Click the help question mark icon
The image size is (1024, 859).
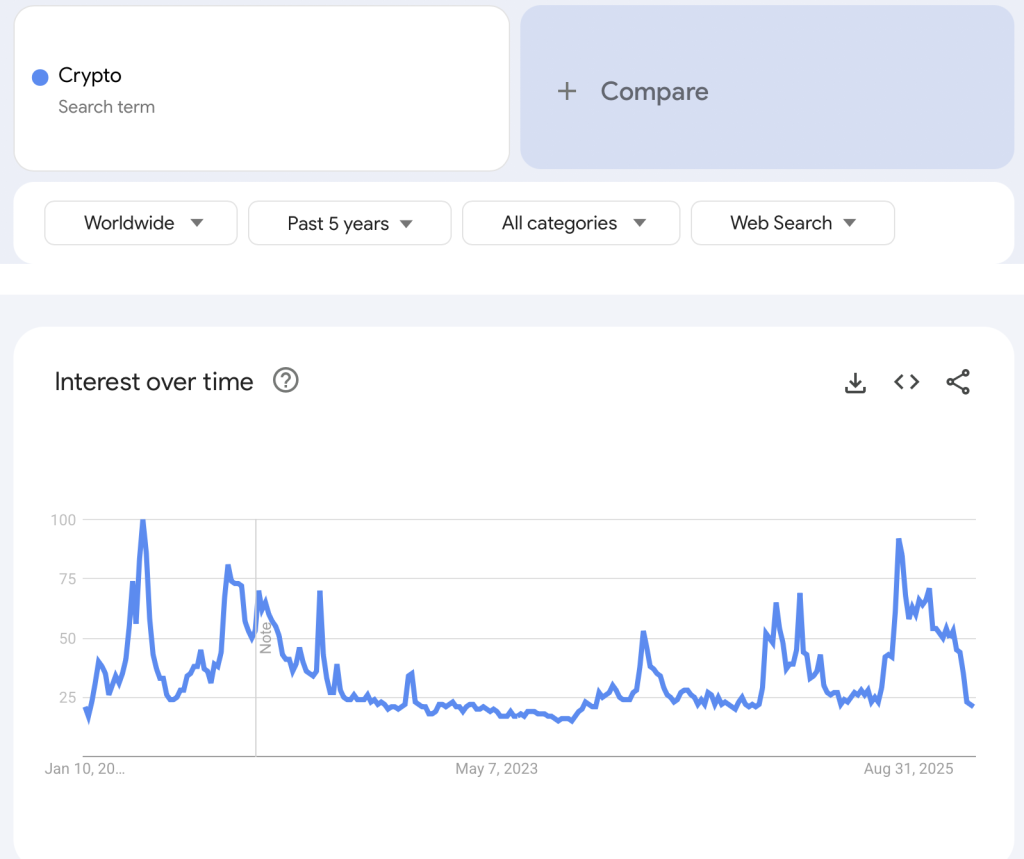click(285, 380)
